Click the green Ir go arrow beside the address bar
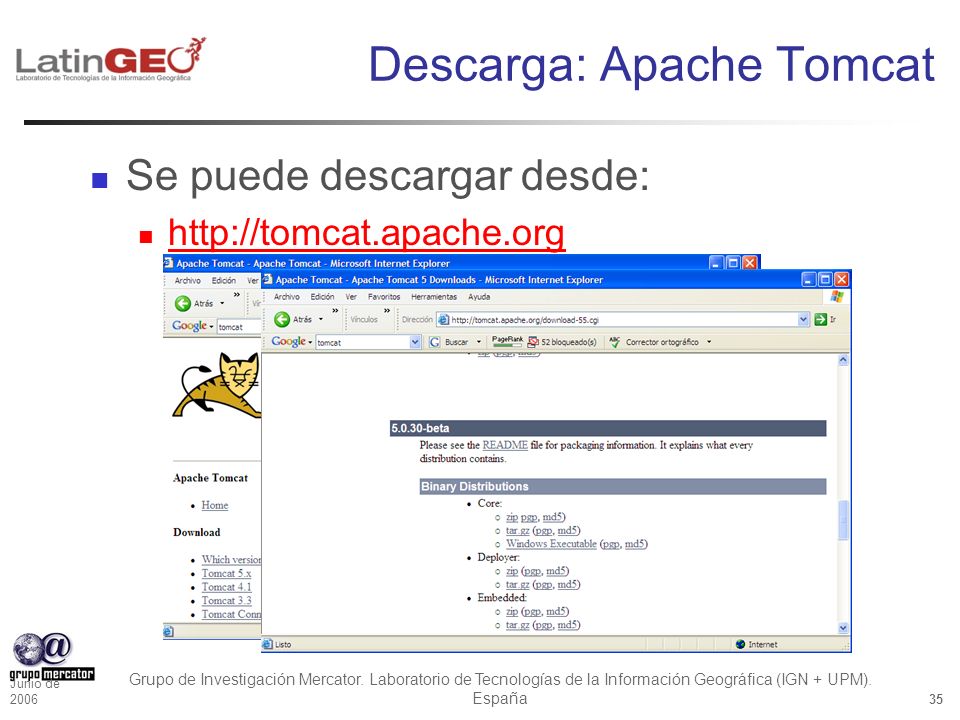Screen dimensions: 960x720 click(820, 319)
